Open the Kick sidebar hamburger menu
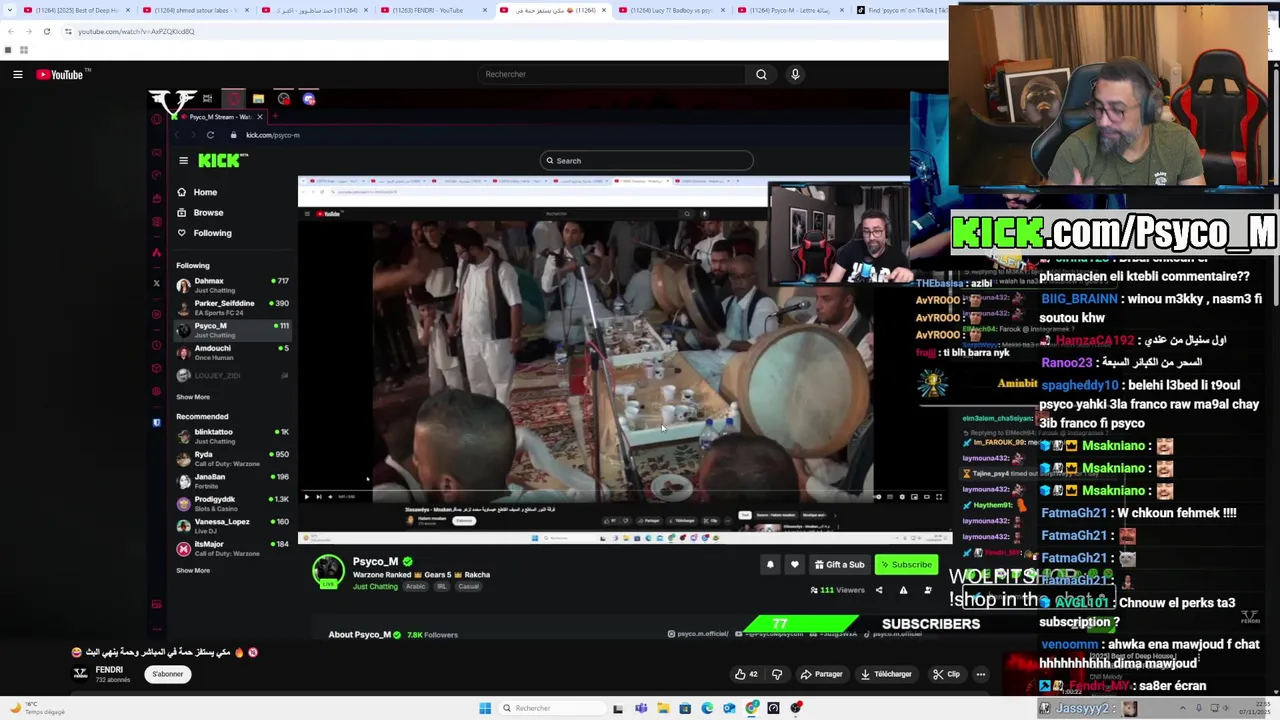 [183, 160]
